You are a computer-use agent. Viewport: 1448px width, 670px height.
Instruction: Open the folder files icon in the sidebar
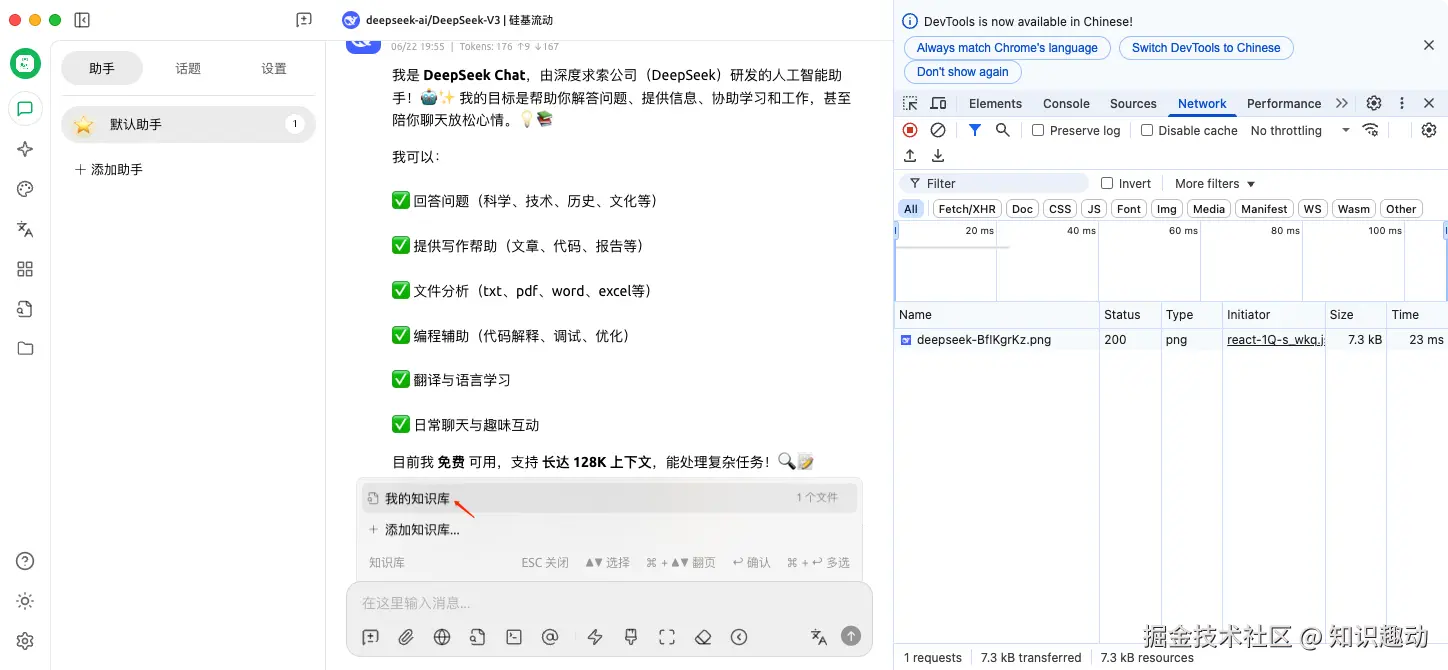[x=25, y=349]
